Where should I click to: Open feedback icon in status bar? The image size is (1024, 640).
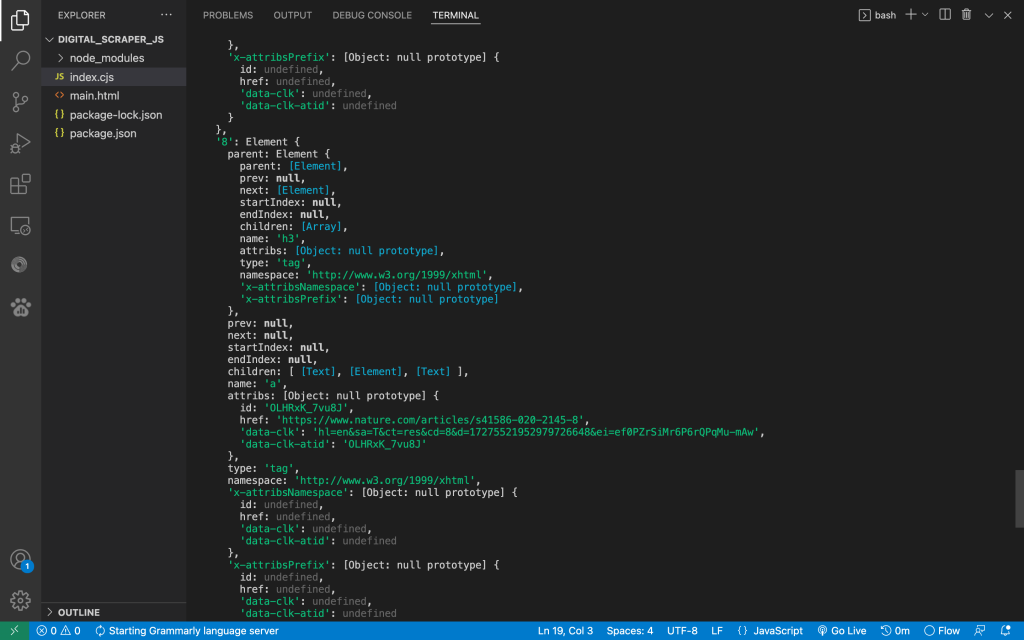point(980,631)
